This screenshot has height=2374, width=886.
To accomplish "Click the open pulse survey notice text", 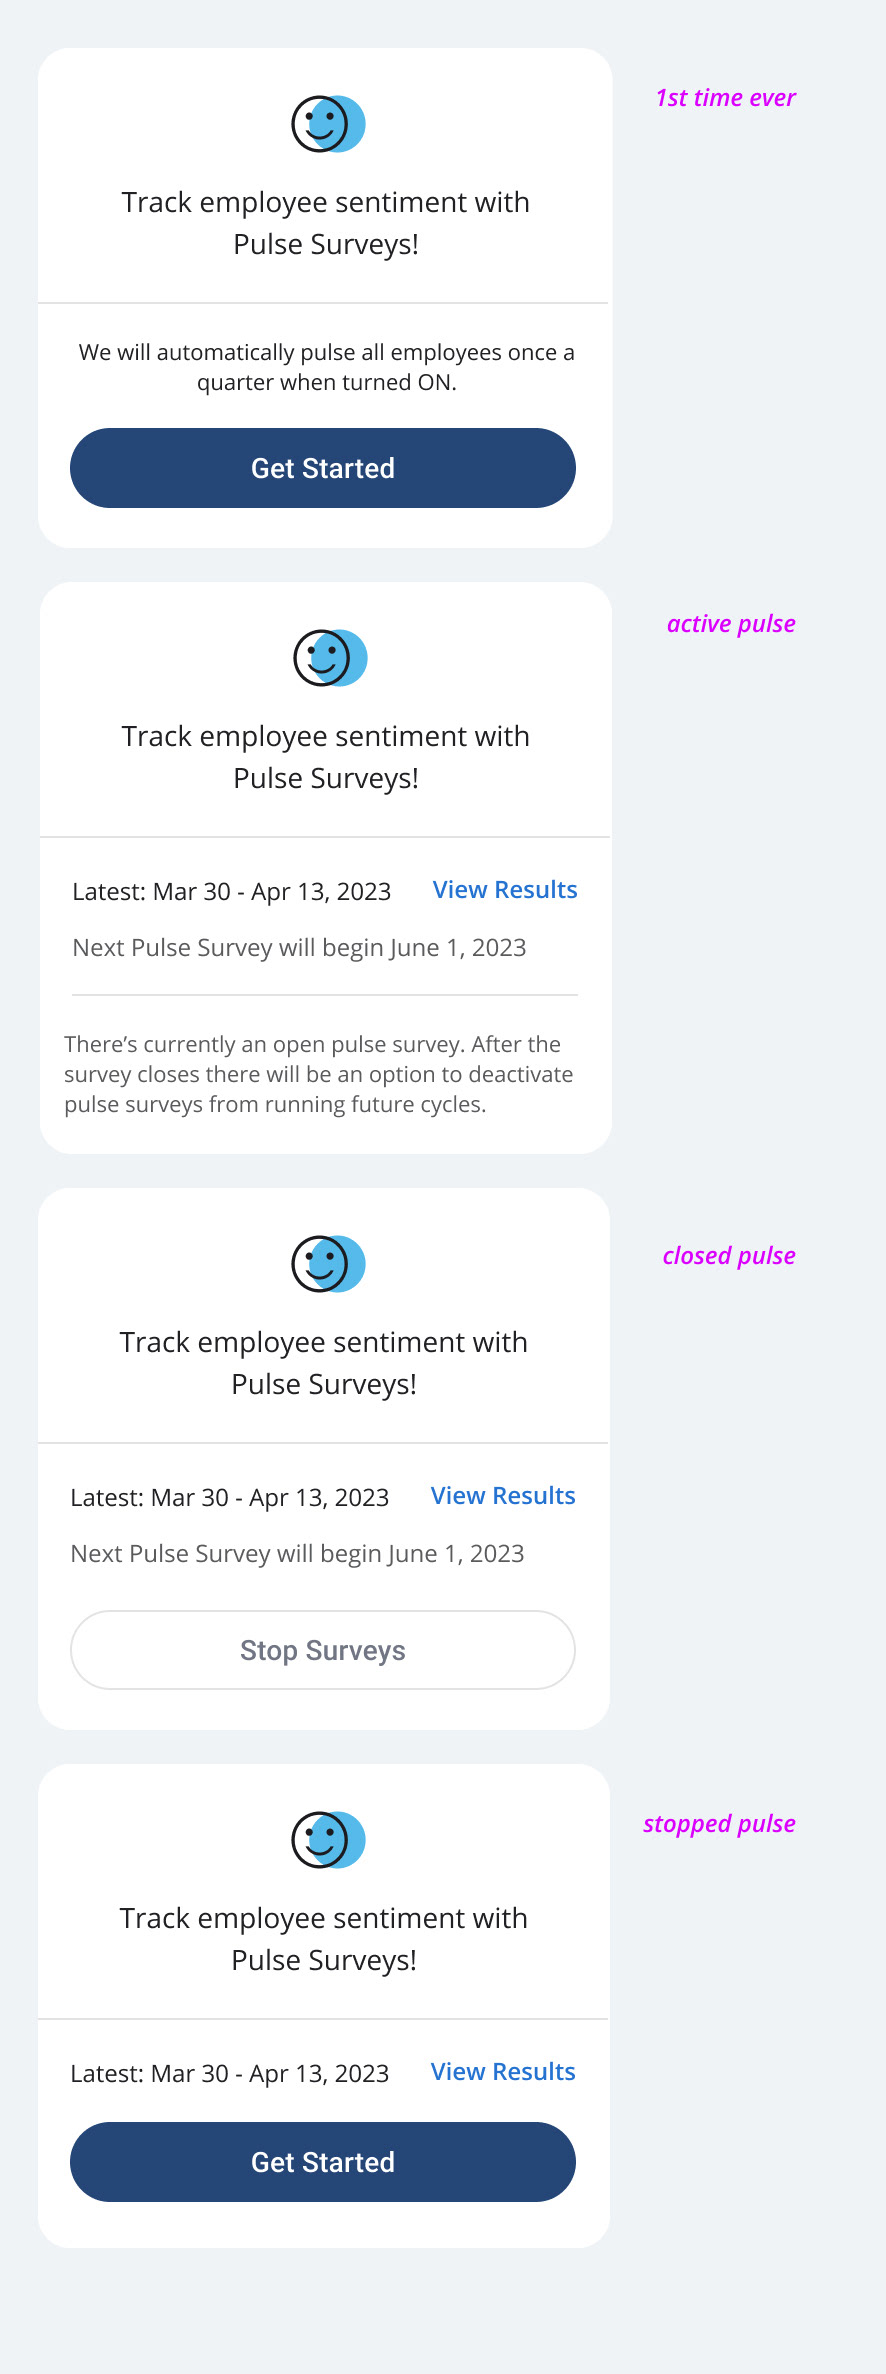I will pyautogui.click(x=319, y=1074).
